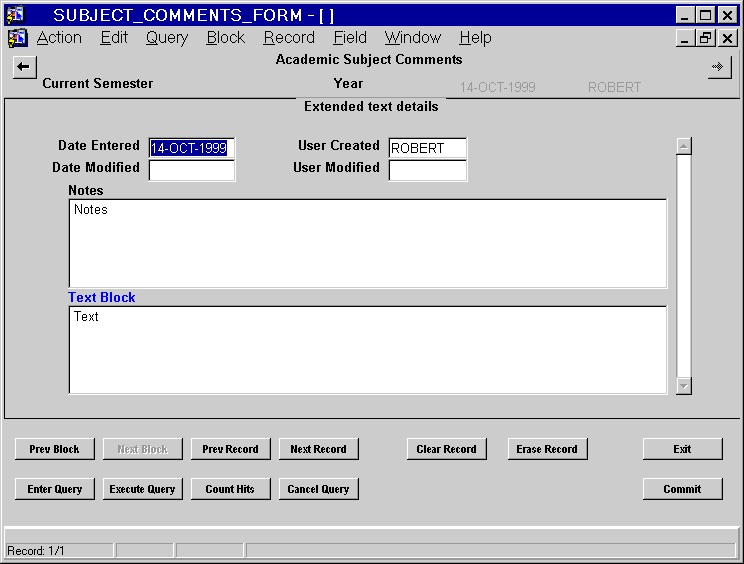This screenshot has width=744, height=564.
Task: Click the Record: 1/1 status text
Action: 36,551
